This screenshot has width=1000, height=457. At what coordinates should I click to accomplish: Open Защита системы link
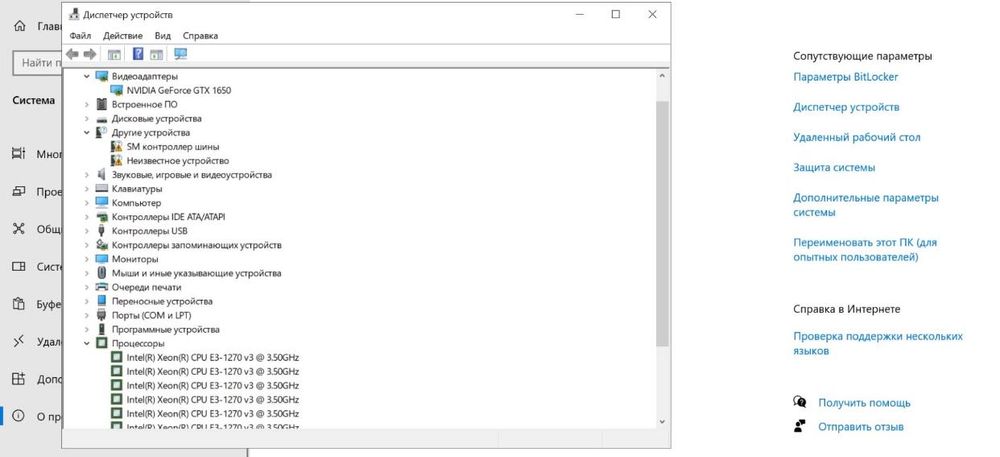[x=834, y=168]
